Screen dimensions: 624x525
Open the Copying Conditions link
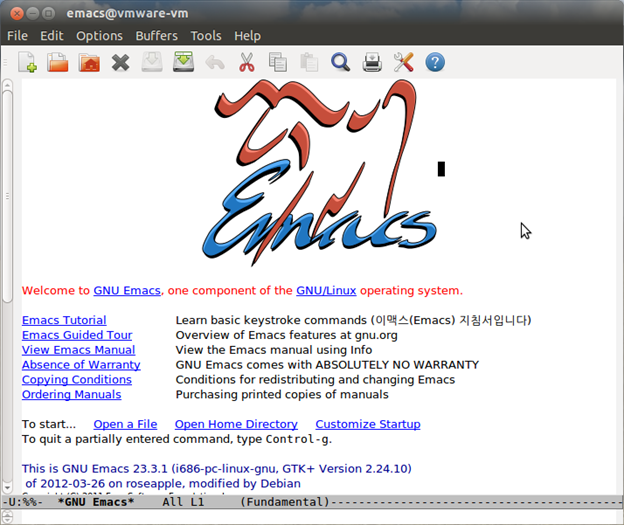click(77, 380)
